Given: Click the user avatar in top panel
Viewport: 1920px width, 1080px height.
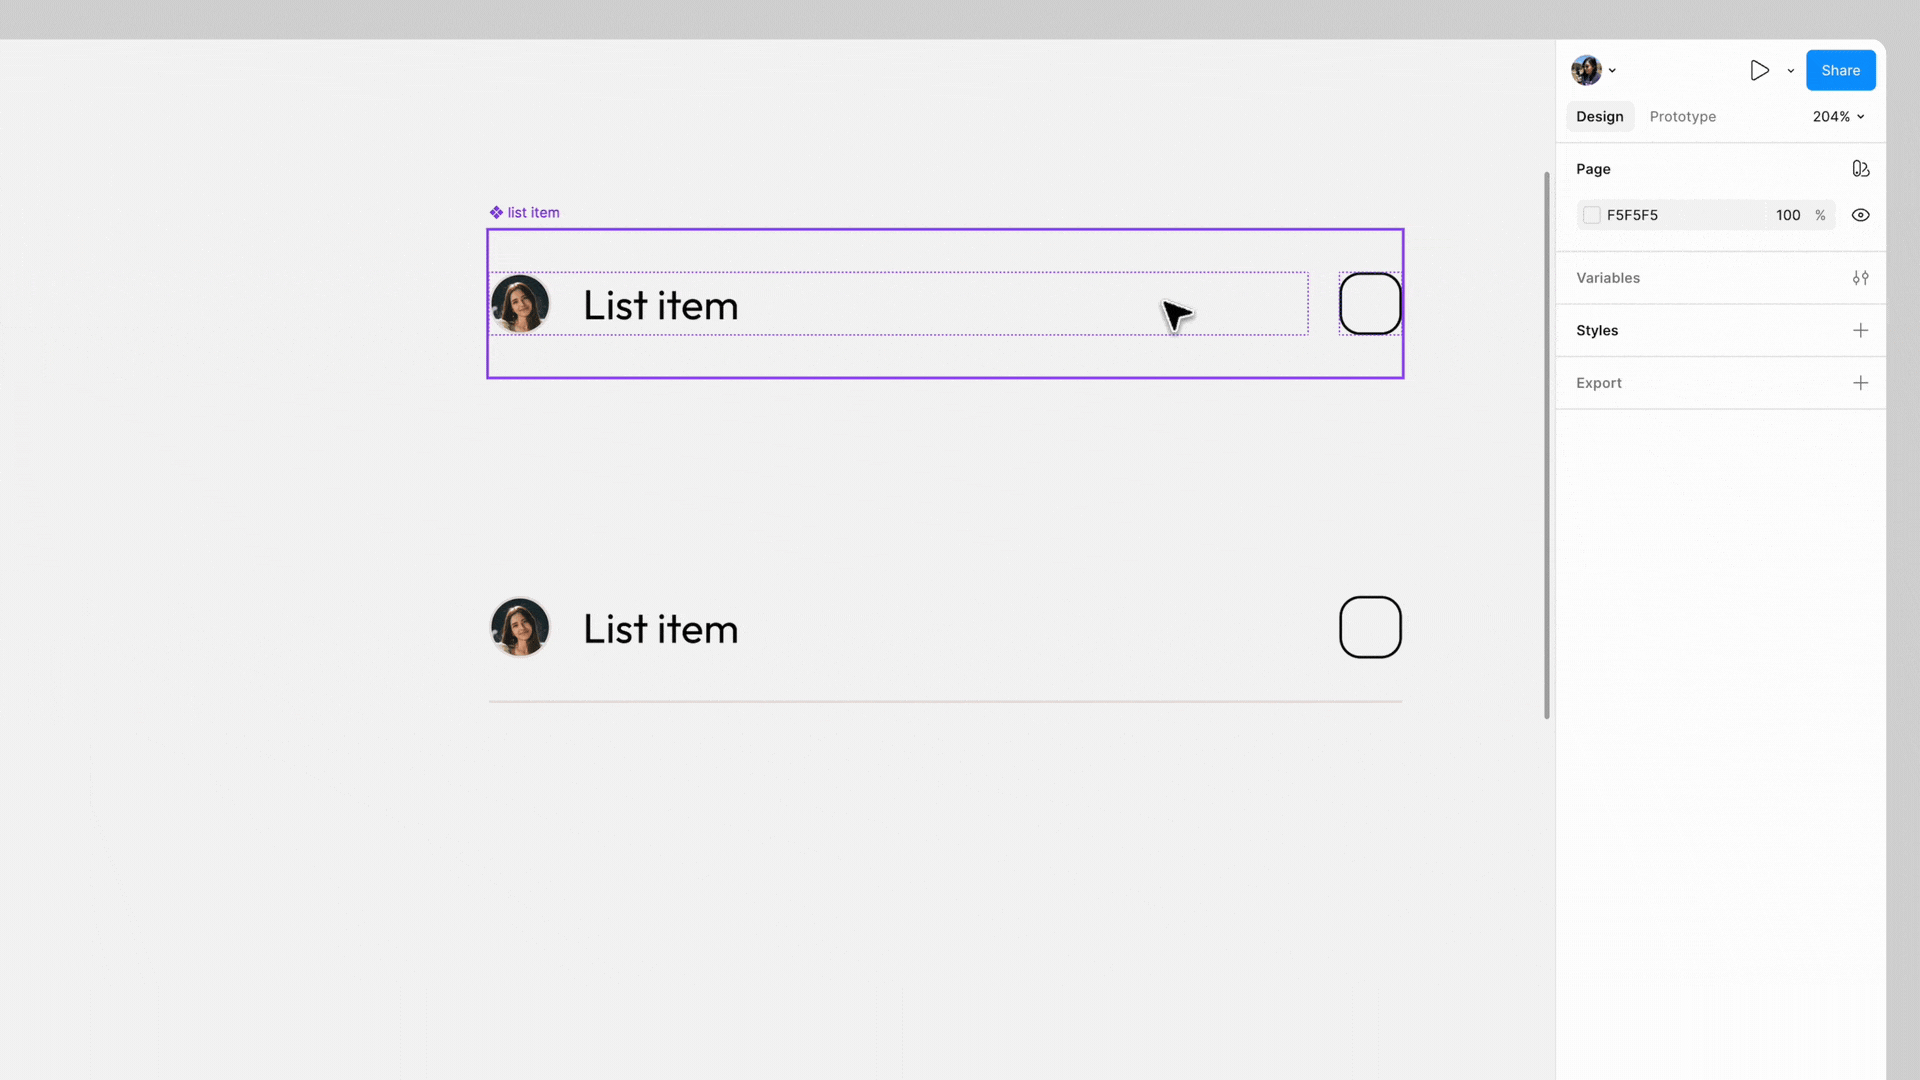Looking at the screenshot, I should [x=1586, y=70].
